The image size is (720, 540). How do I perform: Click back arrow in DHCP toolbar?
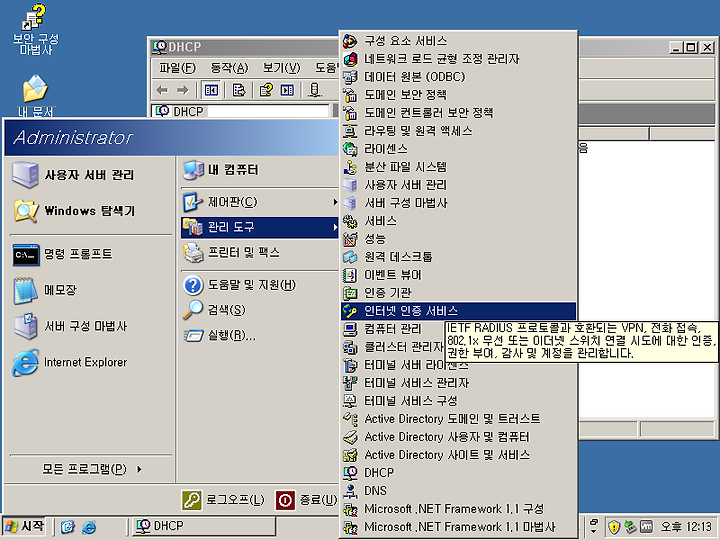tap(162, 90)
